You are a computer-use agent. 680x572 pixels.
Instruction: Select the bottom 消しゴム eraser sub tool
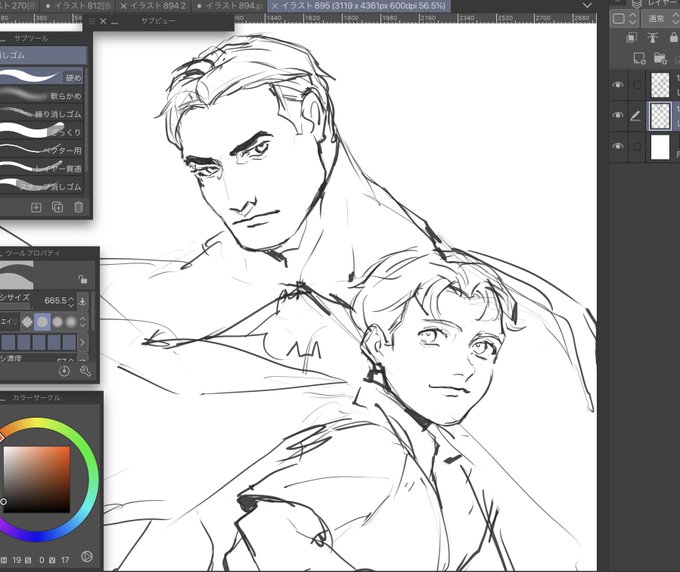click(41, 186)
